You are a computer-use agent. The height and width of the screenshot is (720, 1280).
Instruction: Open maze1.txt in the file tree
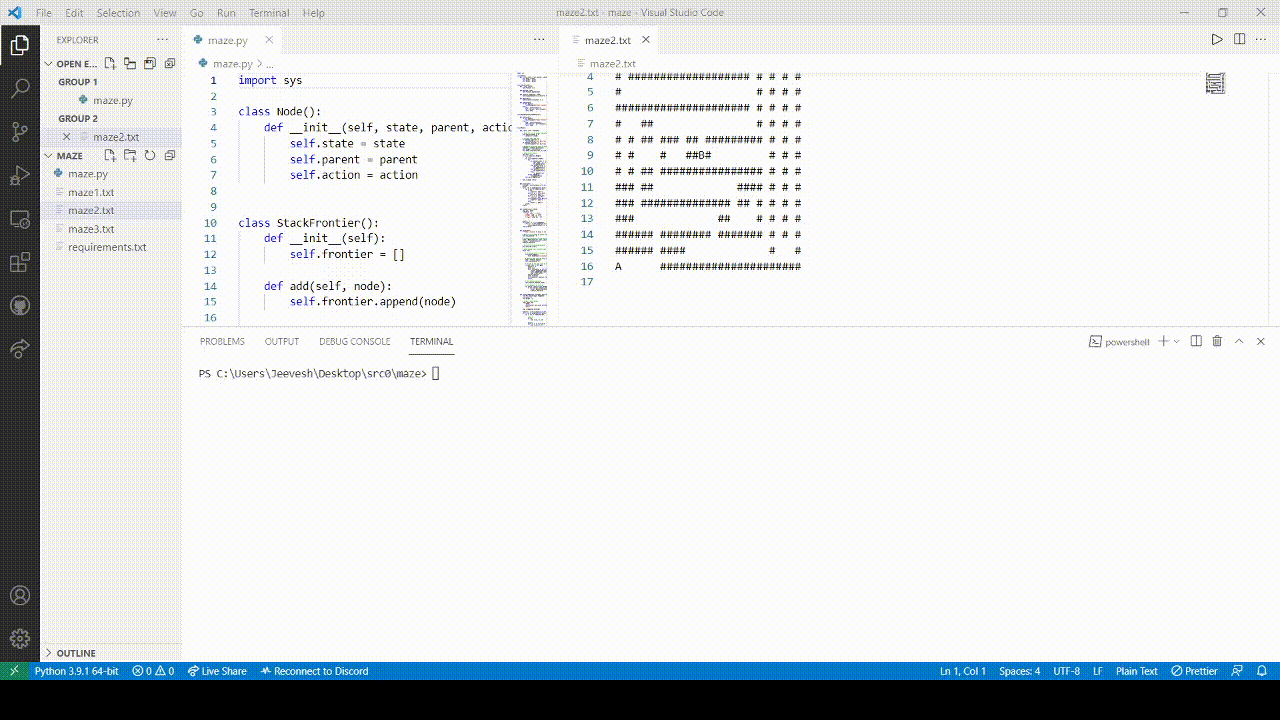point(111,192)
